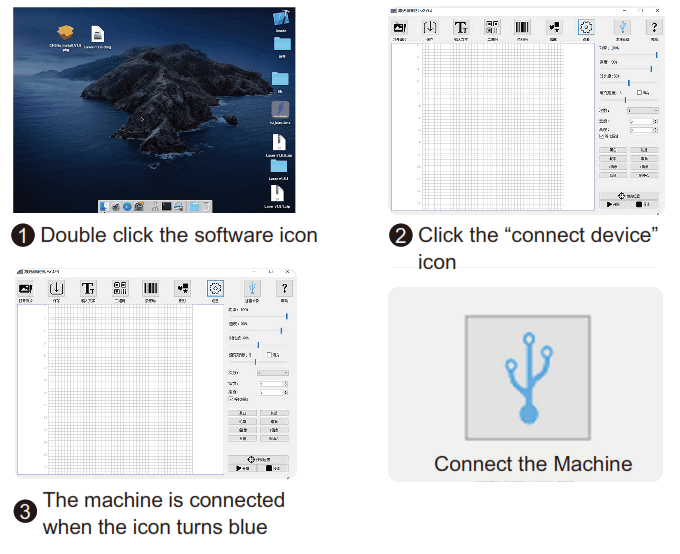Click the blue USB icon in step 3 window
Viewport: 680px width, 554px height.
tap(252, 288)
